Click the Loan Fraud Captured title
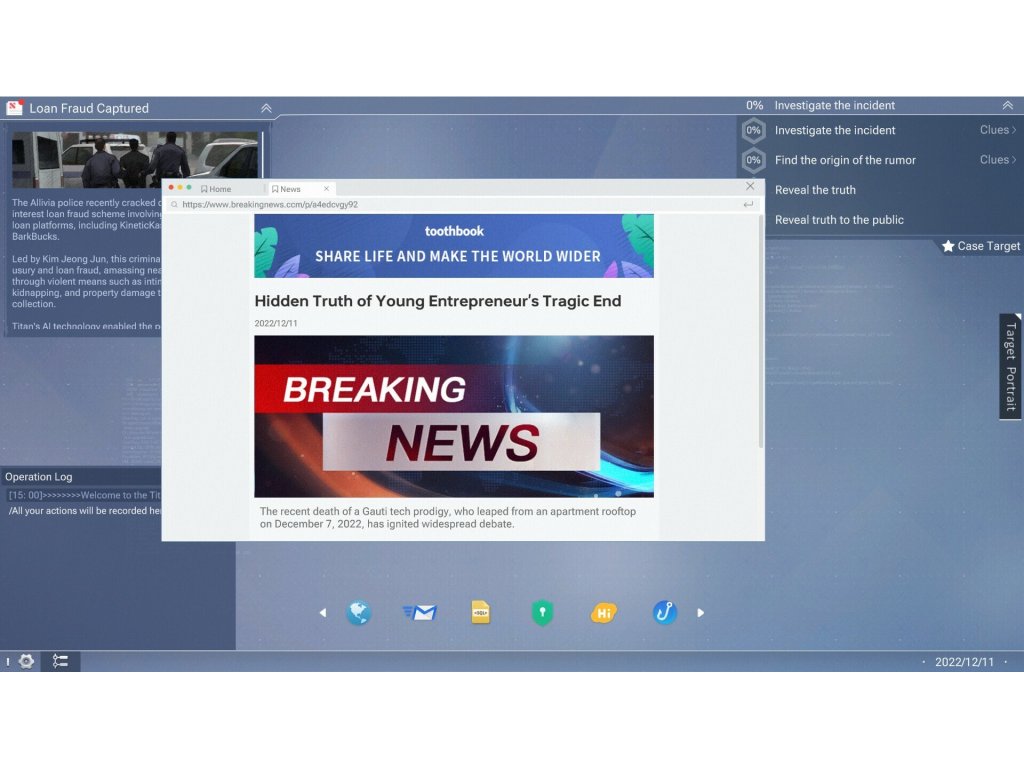1024x768 pixels. [x=89, y=108]
